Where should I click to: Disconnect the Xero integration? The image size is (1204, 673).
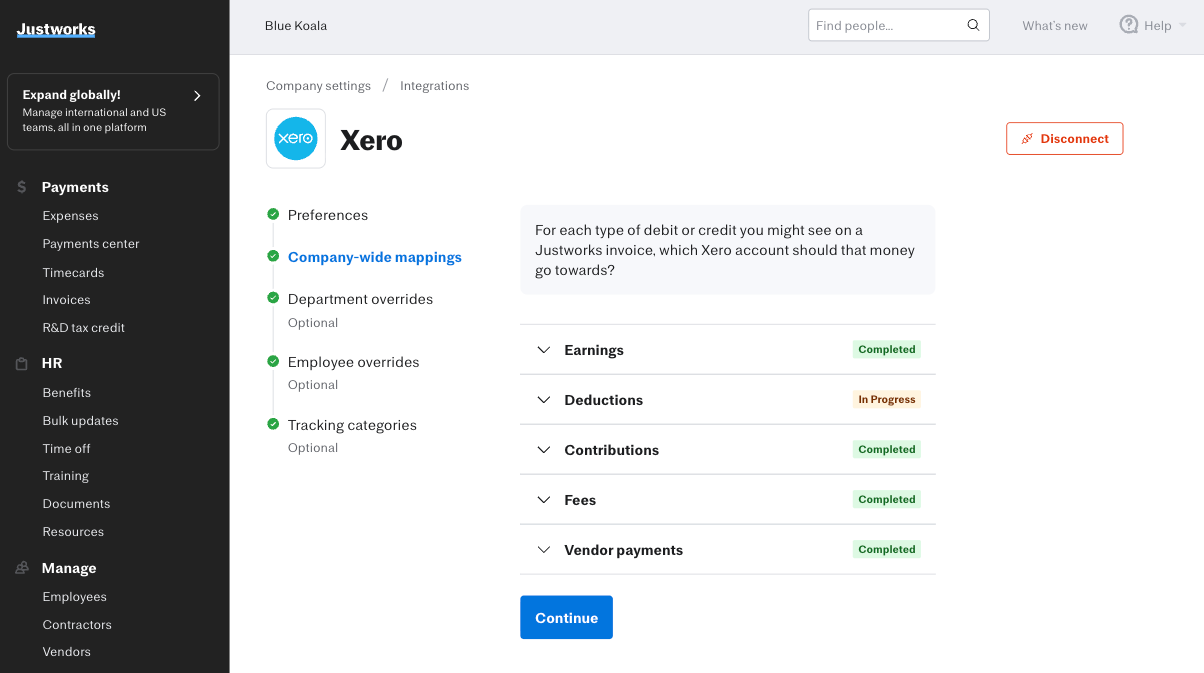point(1064,139)
